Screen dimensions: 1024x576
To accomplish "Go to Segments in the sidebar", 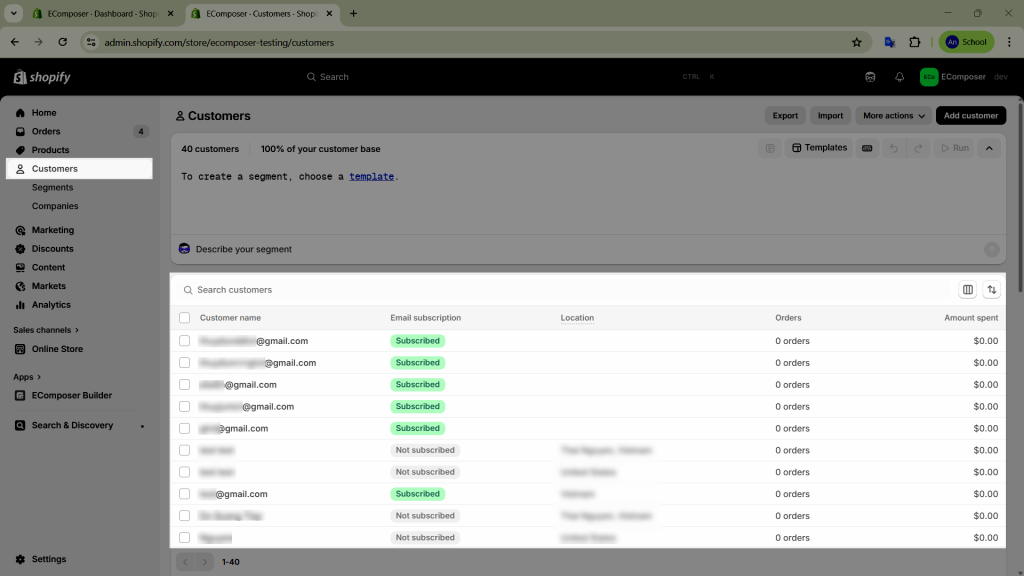I will (x=52, y=187).
